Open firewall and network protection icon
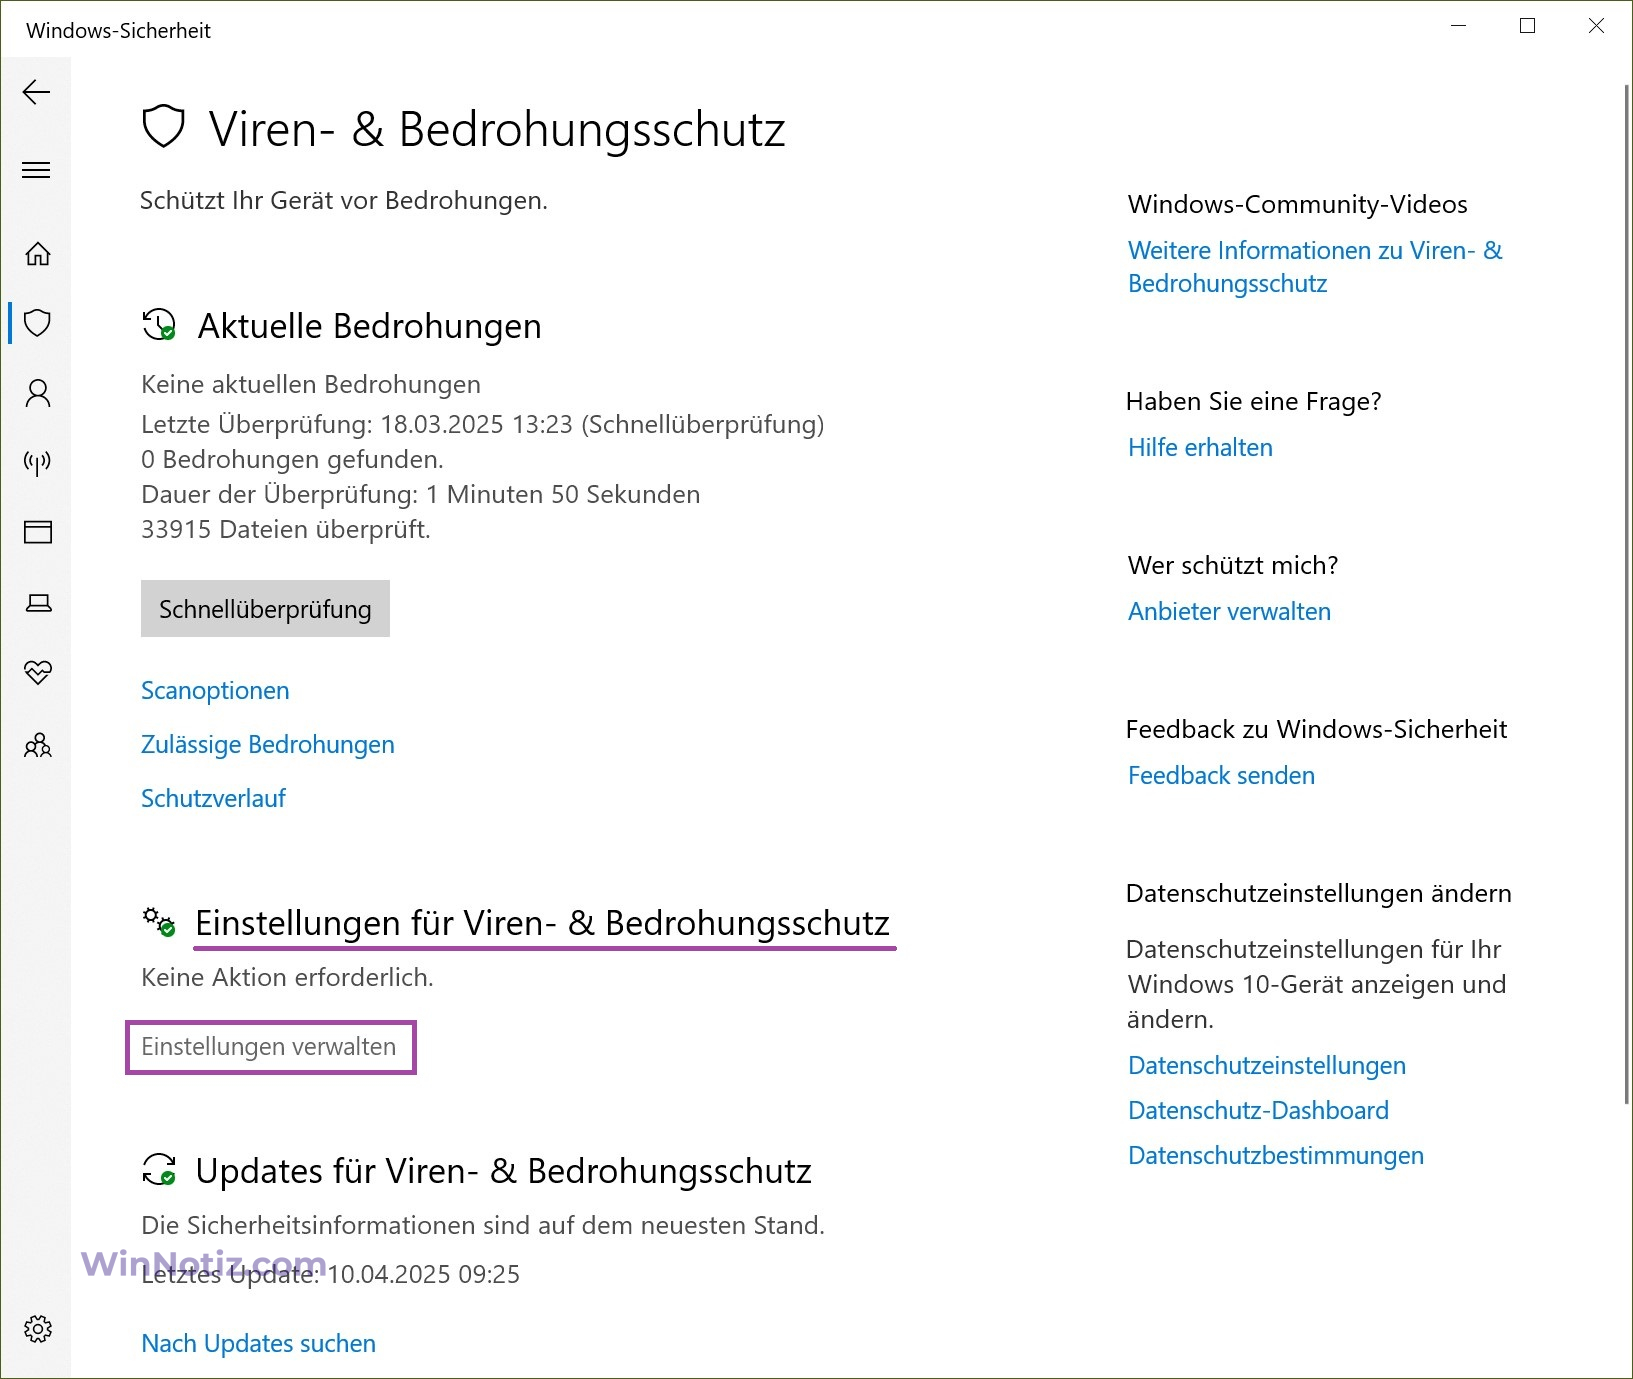Screen dimensions: 1633x1379 pyautogui.click(x=38, y=462)
